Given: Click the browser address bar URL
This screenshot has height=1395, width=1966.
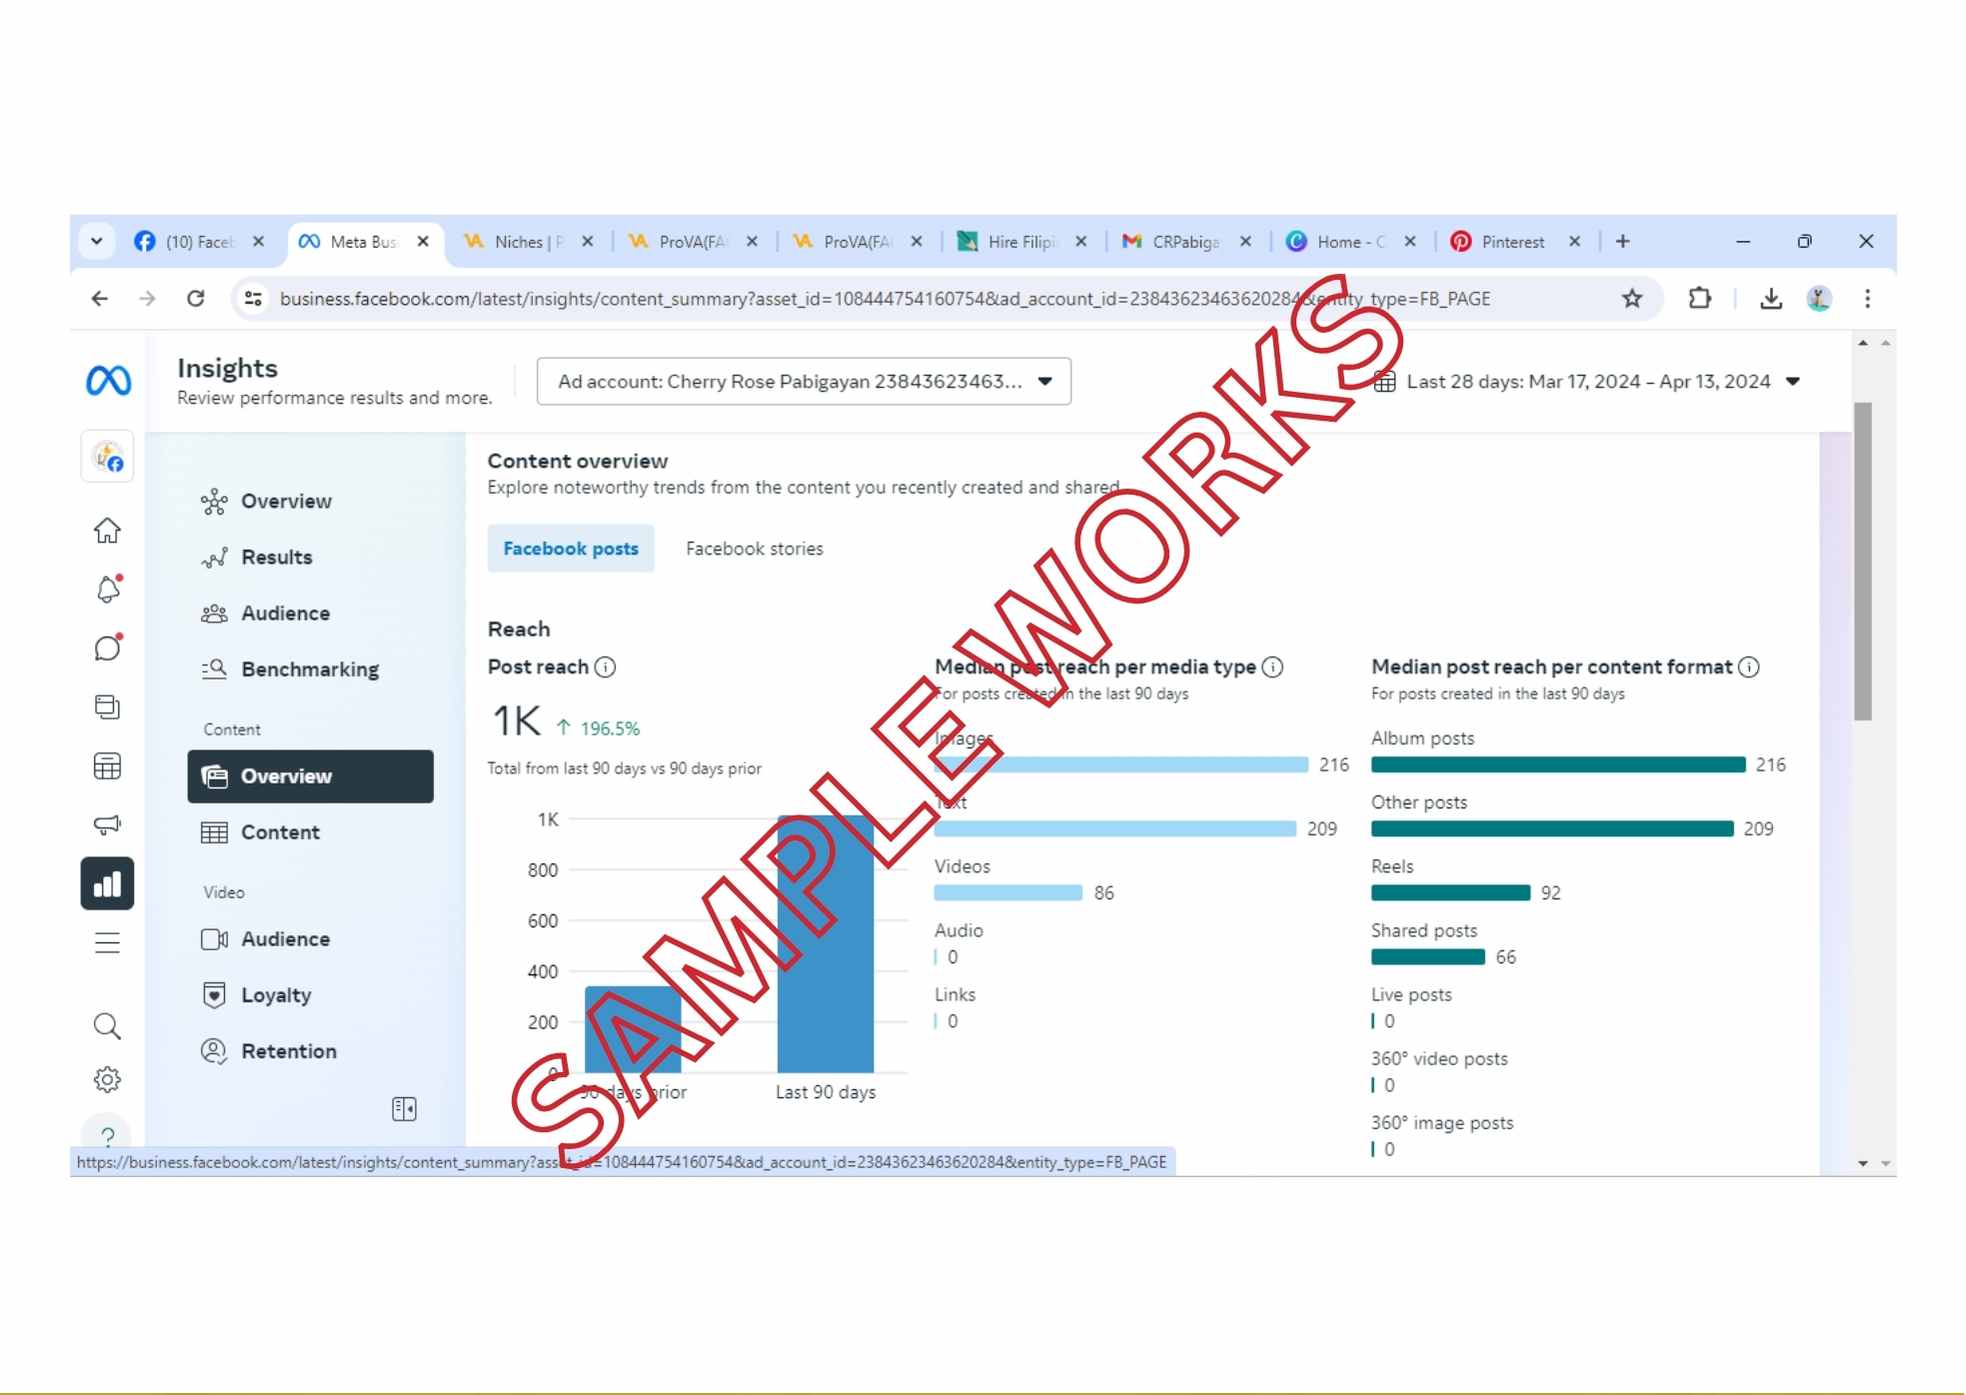Looking at the screenshot, I should tap(884, 299).
